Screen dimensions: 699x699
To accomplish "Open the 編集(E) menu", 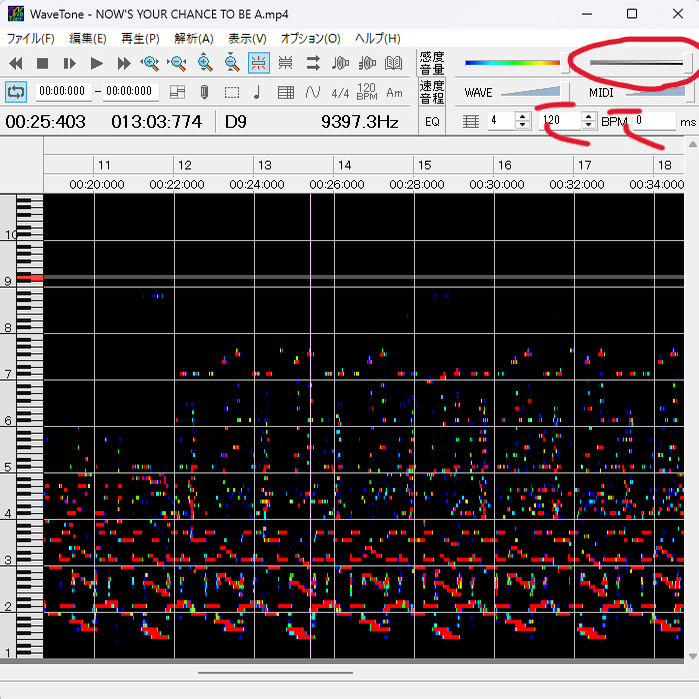I will tap(88, 38).
